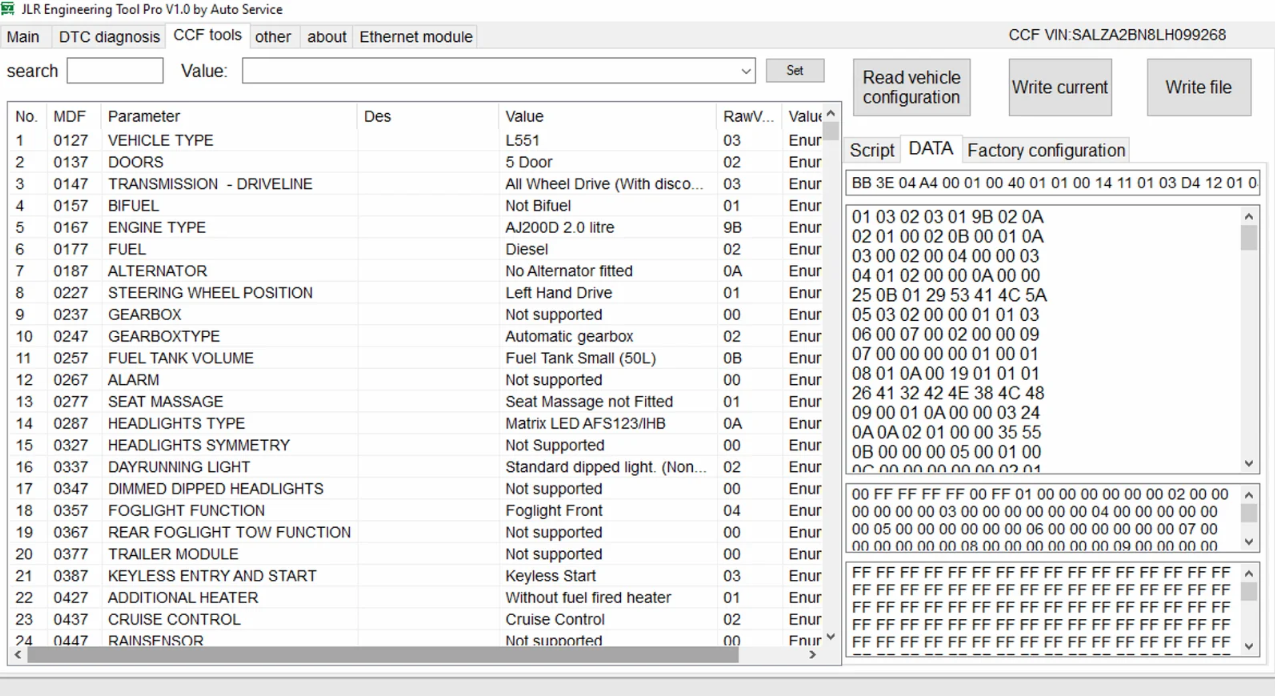Screen dimensions: 1275x696
Task: Click the search input field
Action: pos(115,71)
